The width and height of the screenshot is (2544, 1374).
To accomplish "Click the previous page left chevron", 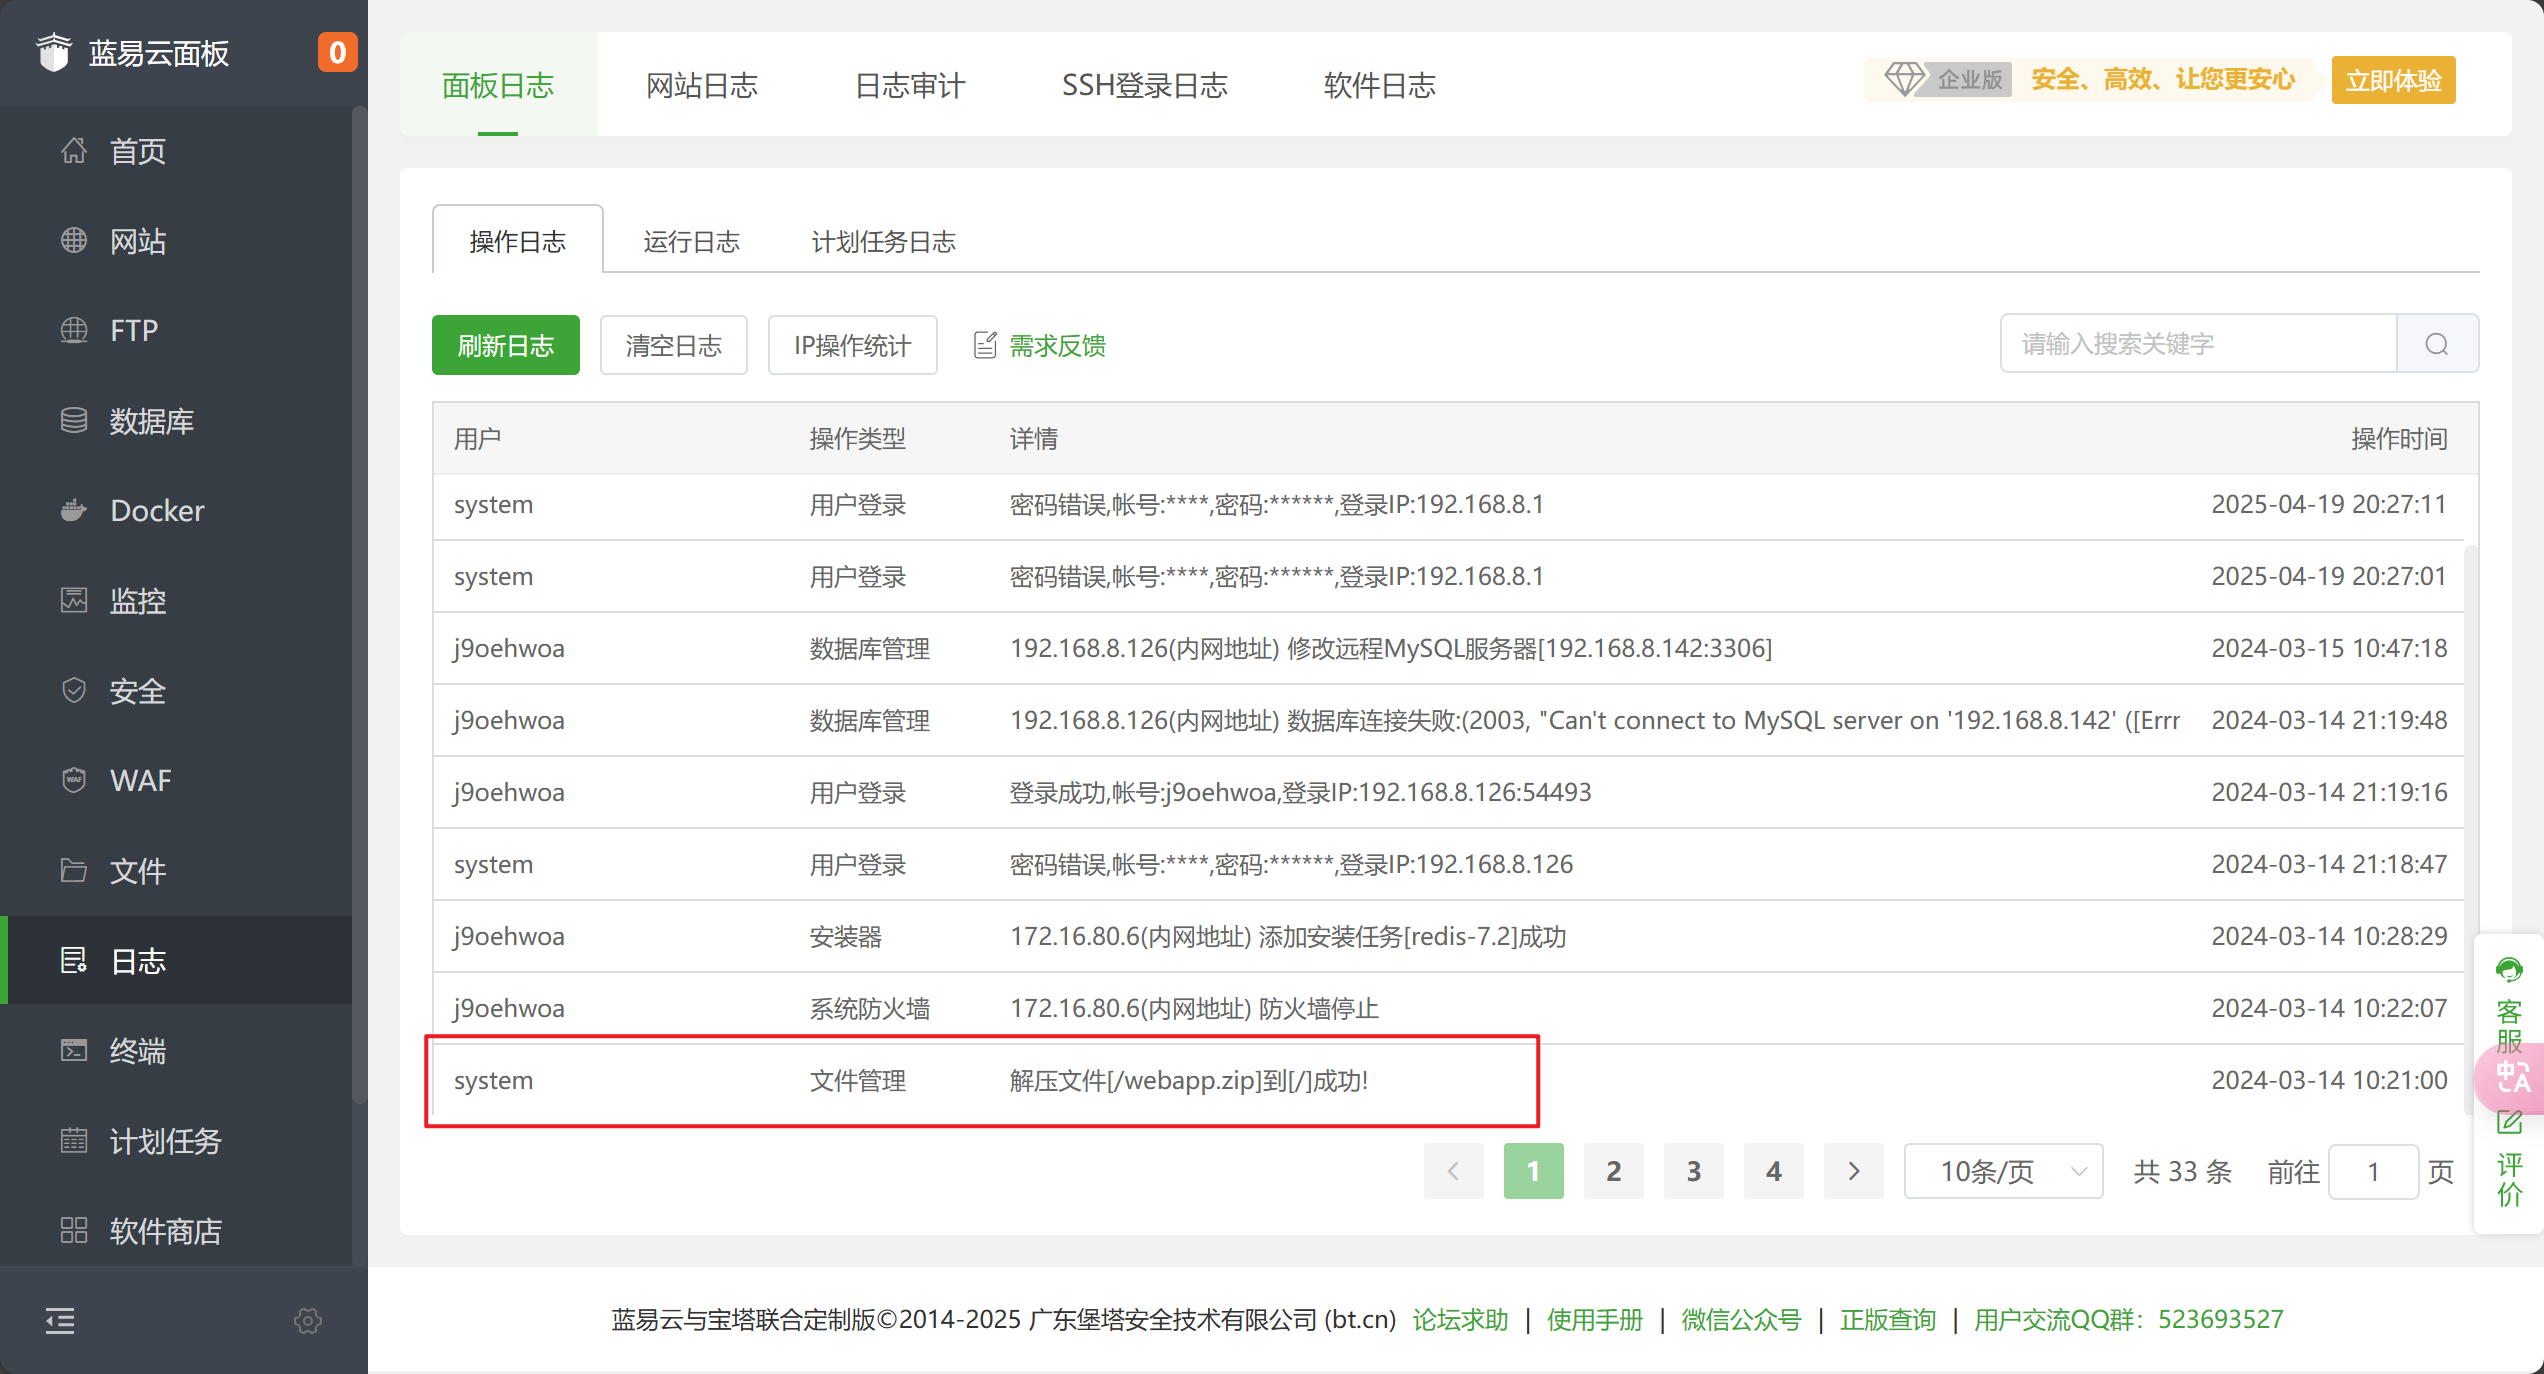I will 1453,1171.
